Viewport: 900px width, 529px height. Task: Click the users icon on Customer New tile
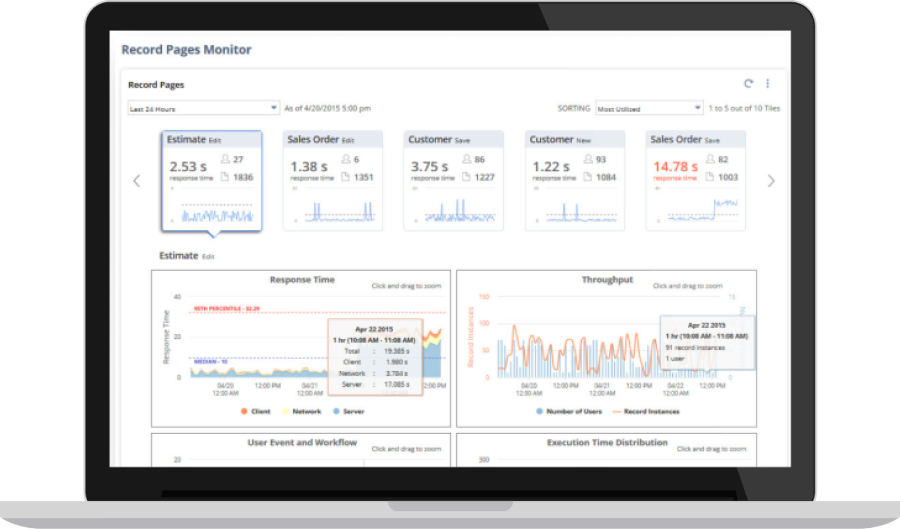coord(588,159)
